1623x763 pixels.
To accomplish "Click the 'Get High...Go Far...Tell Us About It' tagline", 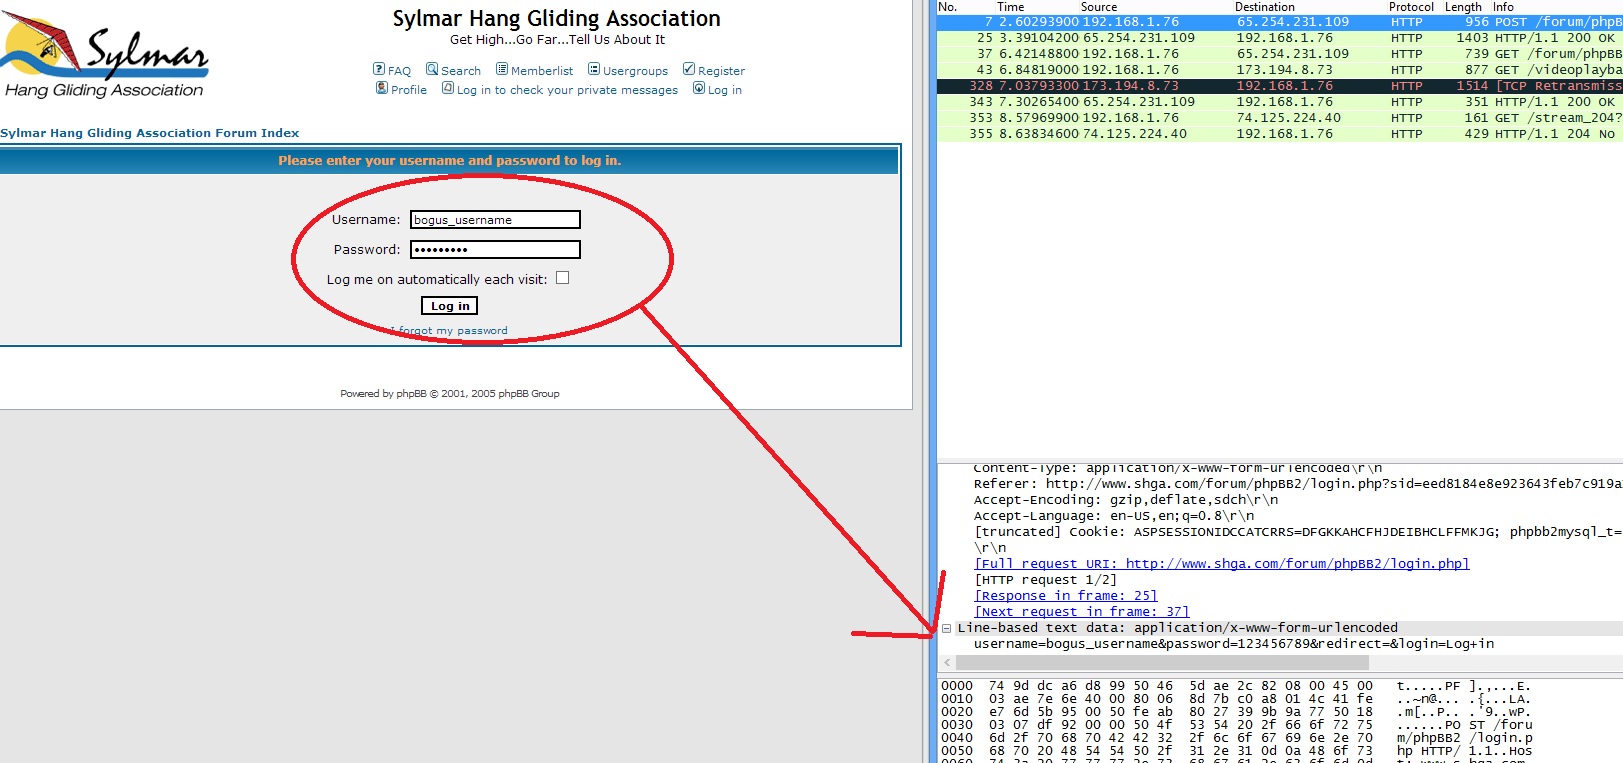I will coord(557,40).
